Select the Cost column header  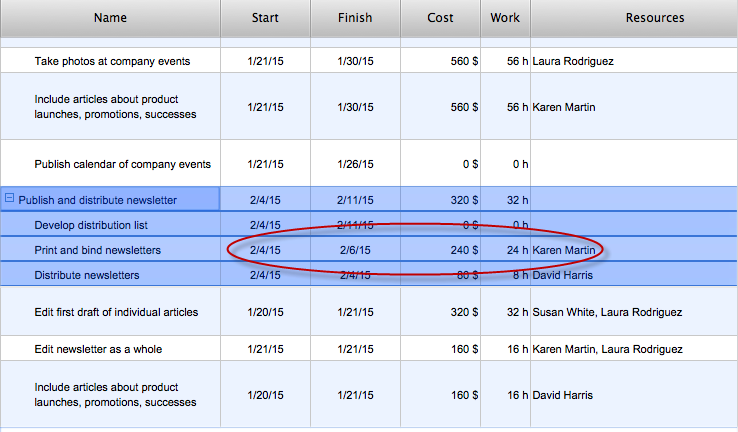click(x=440, y=18)
